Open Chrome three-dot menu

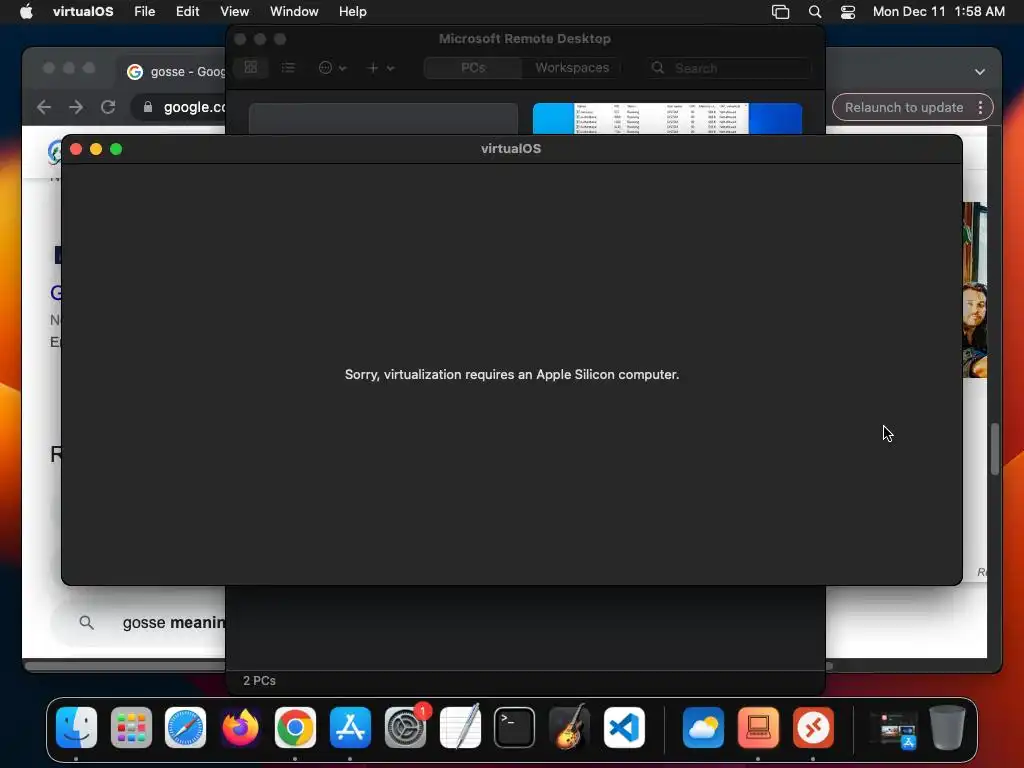(x=980, y=107)
